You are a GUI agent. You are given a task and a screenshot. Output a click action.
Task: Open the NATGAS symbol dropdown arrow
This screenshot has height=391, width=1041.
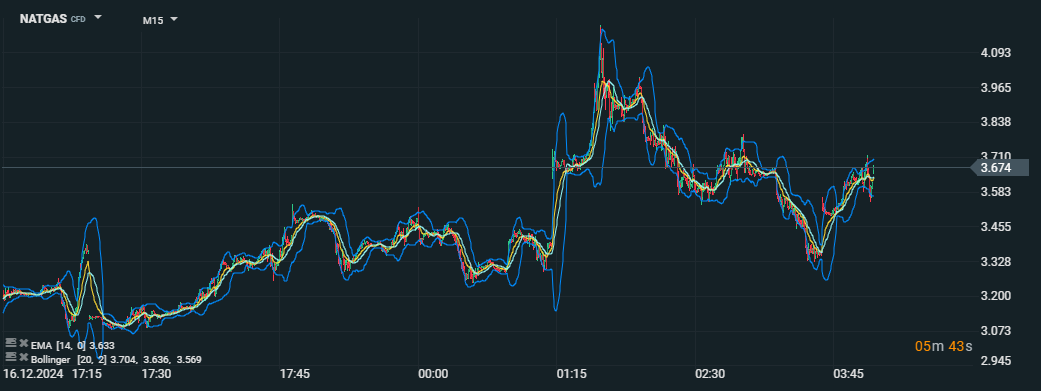(98, 18)
